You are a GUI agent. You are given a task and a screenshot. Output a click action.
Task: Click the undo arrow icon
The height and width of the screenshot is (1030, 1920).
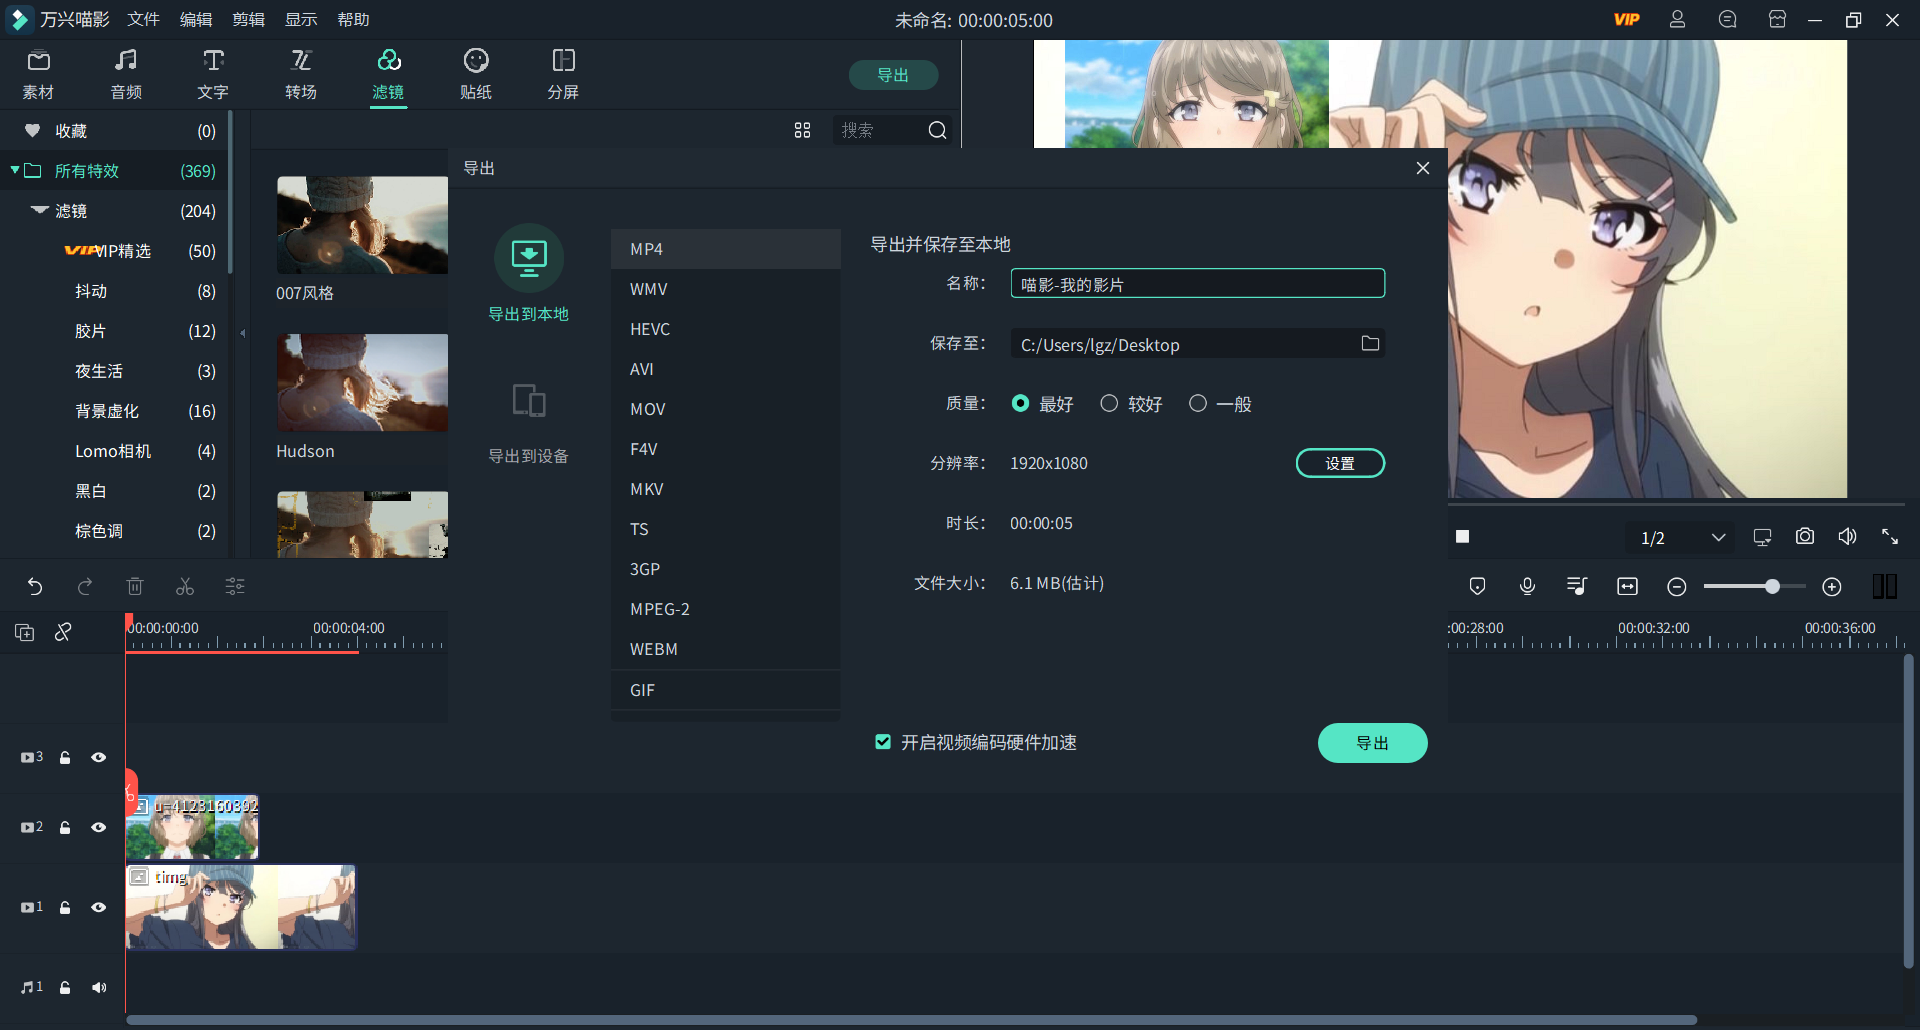(x=35, y=587)
